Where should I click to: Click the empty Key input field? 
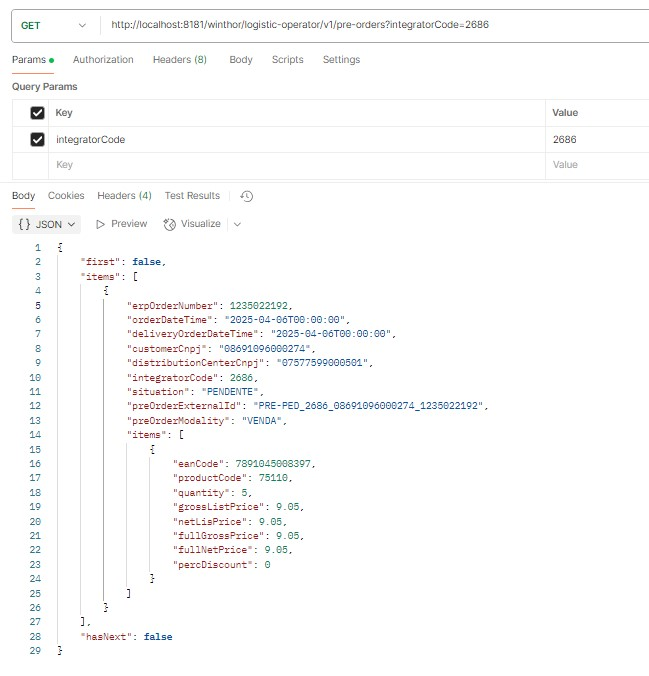pos(290,165)
